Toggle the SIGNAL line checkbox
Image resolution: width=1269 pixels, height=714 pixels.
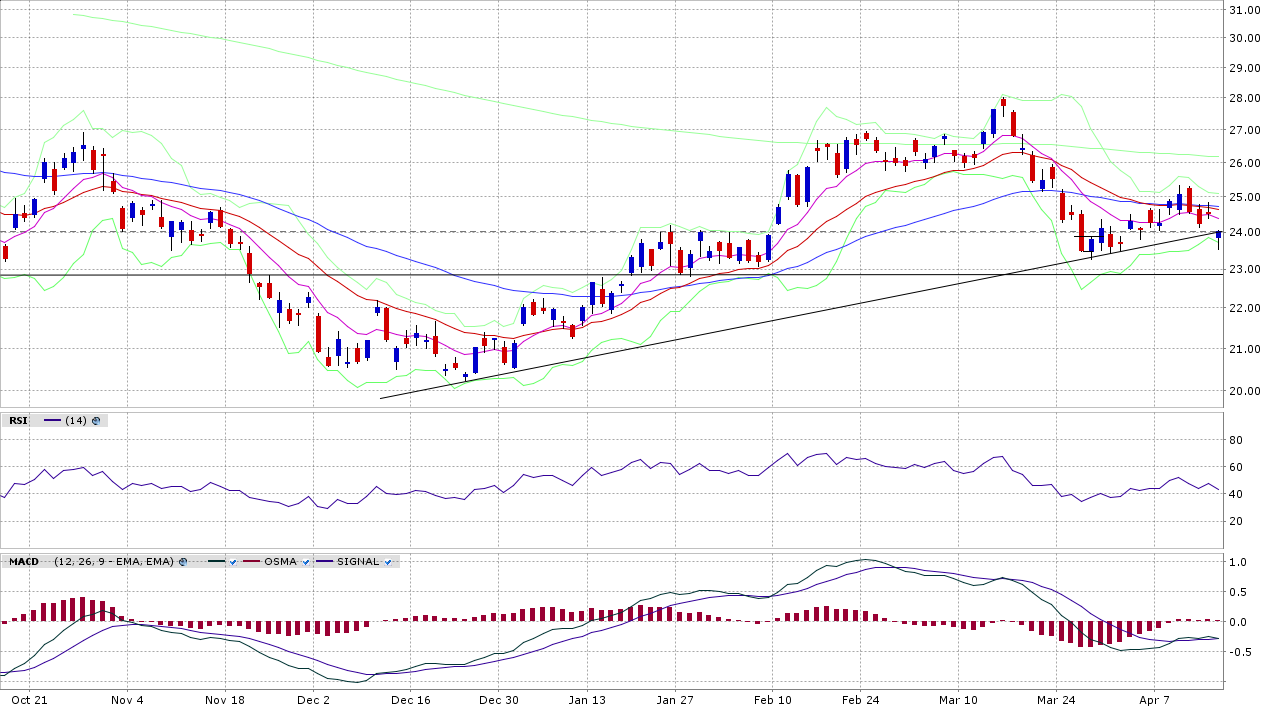pos(388,562)
